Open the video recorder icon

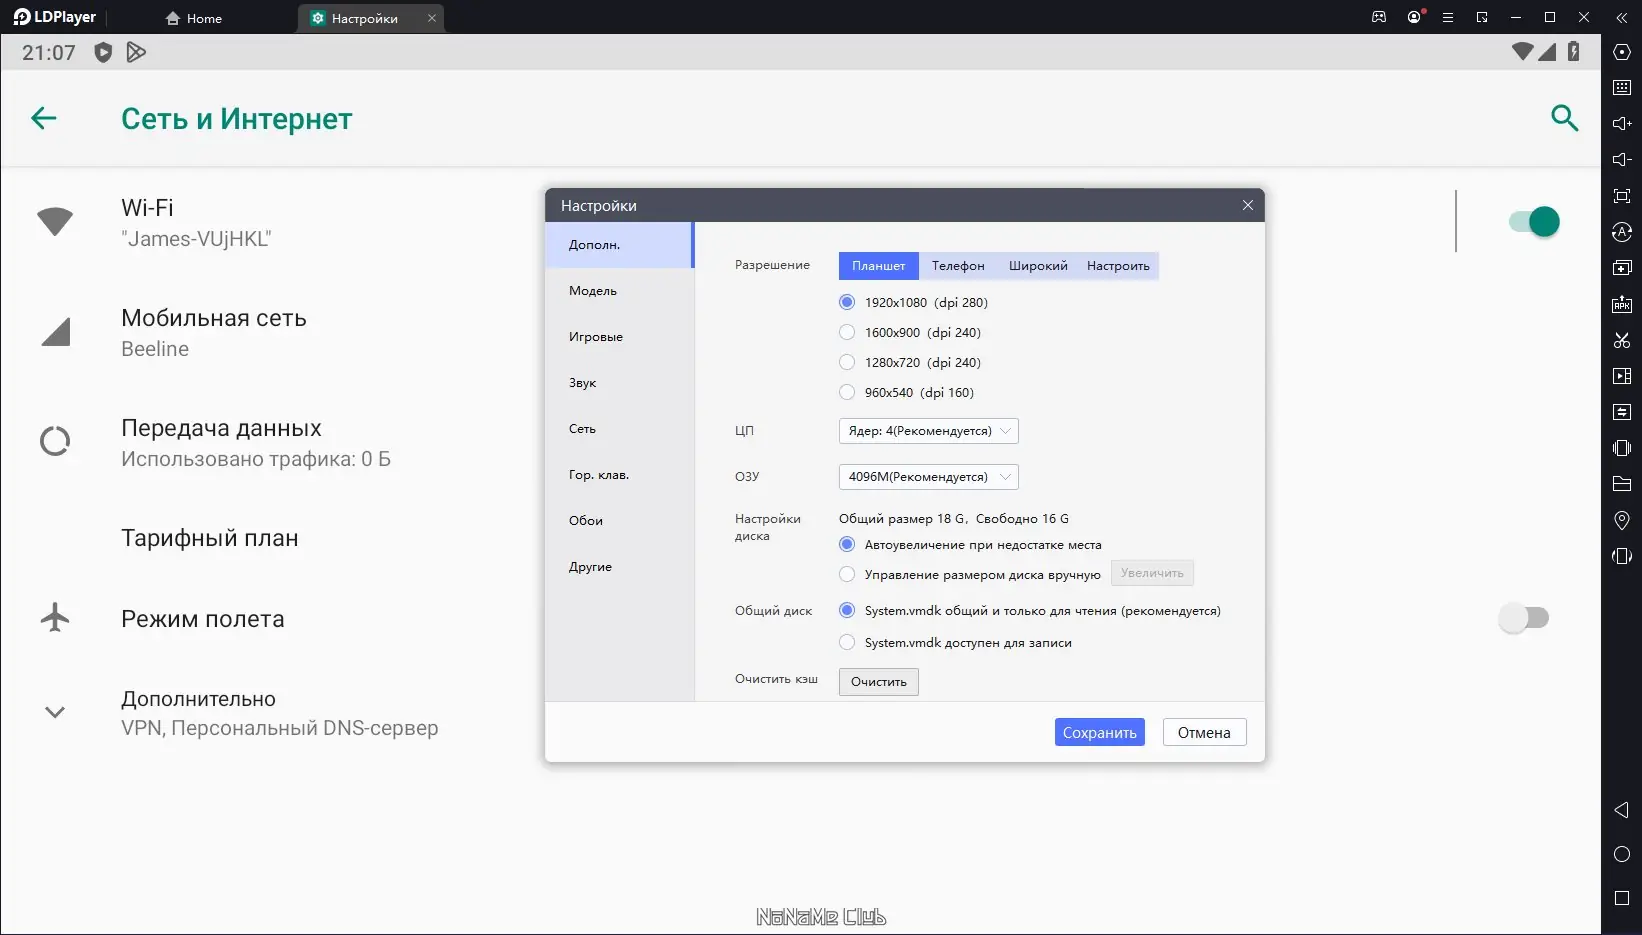[1622, 376]
